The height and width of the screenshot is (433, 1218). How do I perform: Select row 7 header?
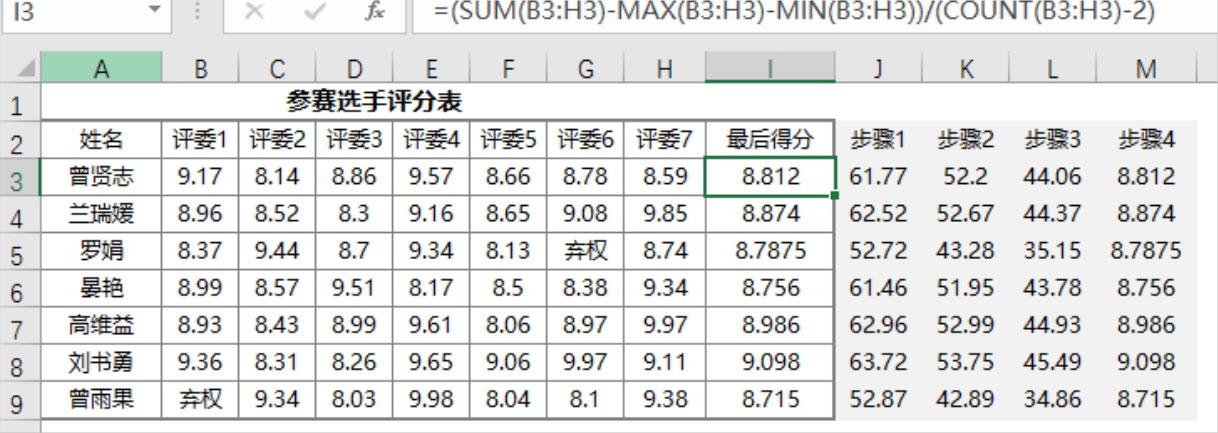20,325
